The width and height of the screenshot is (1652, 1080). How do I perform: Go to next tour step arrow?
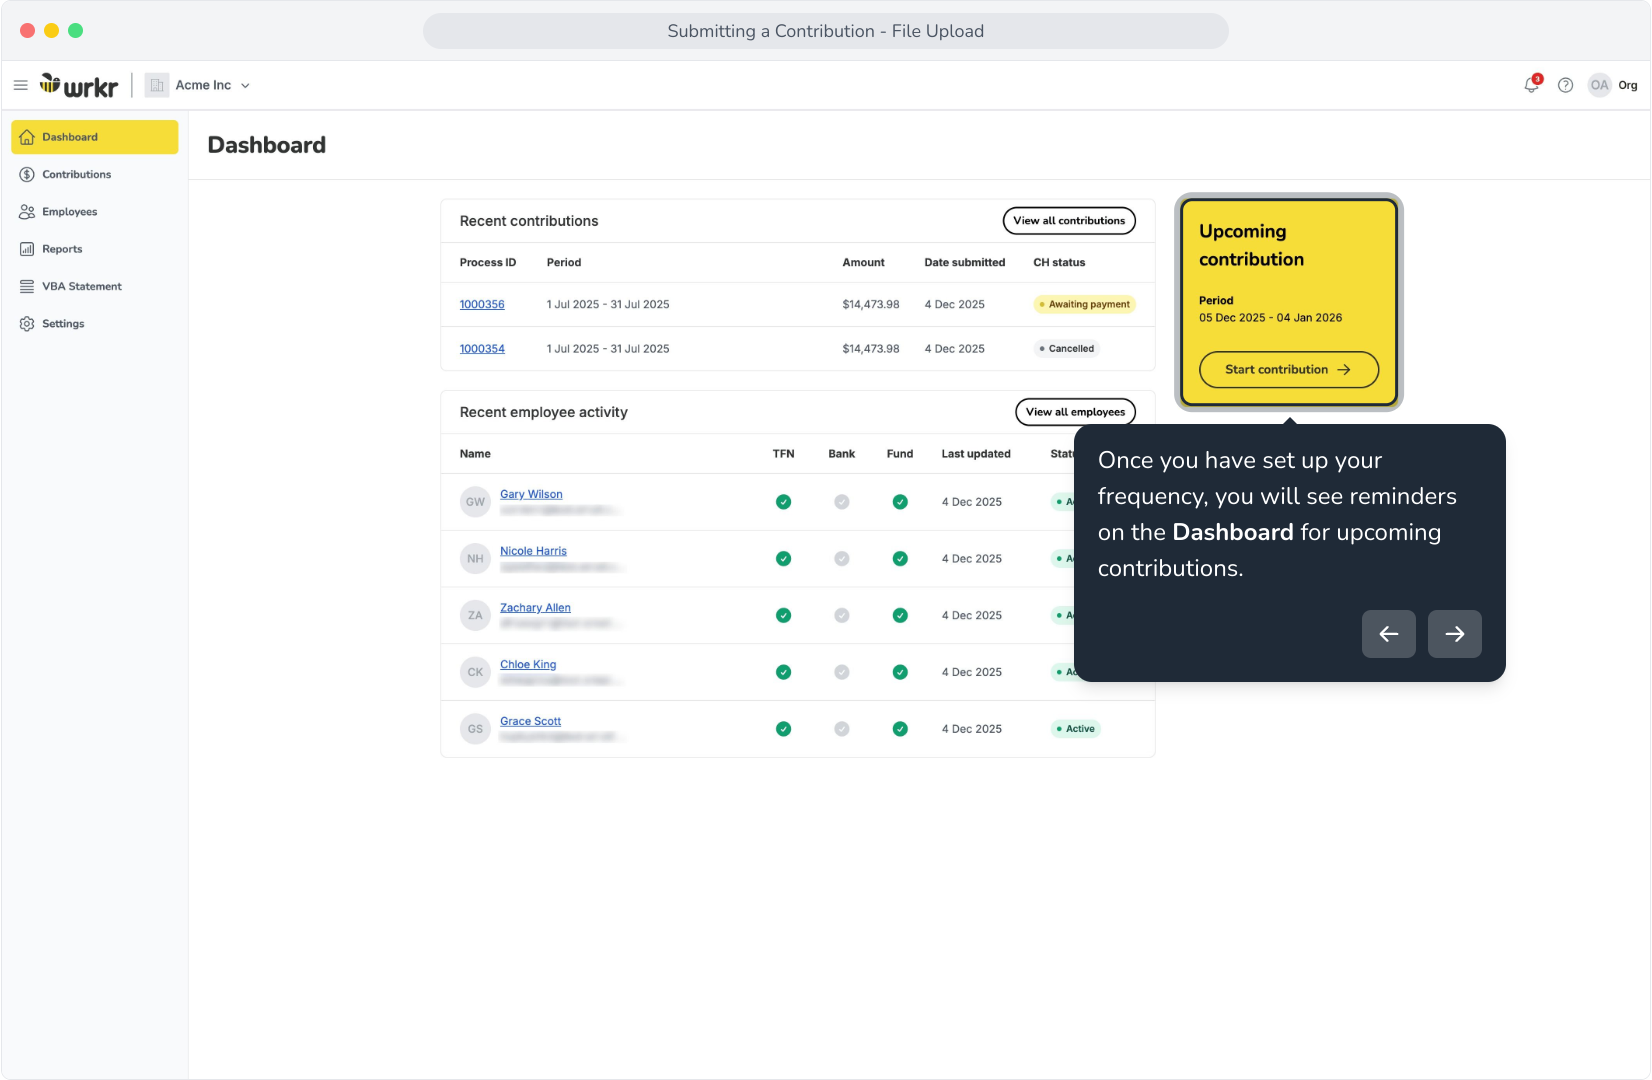point(1455,634)
